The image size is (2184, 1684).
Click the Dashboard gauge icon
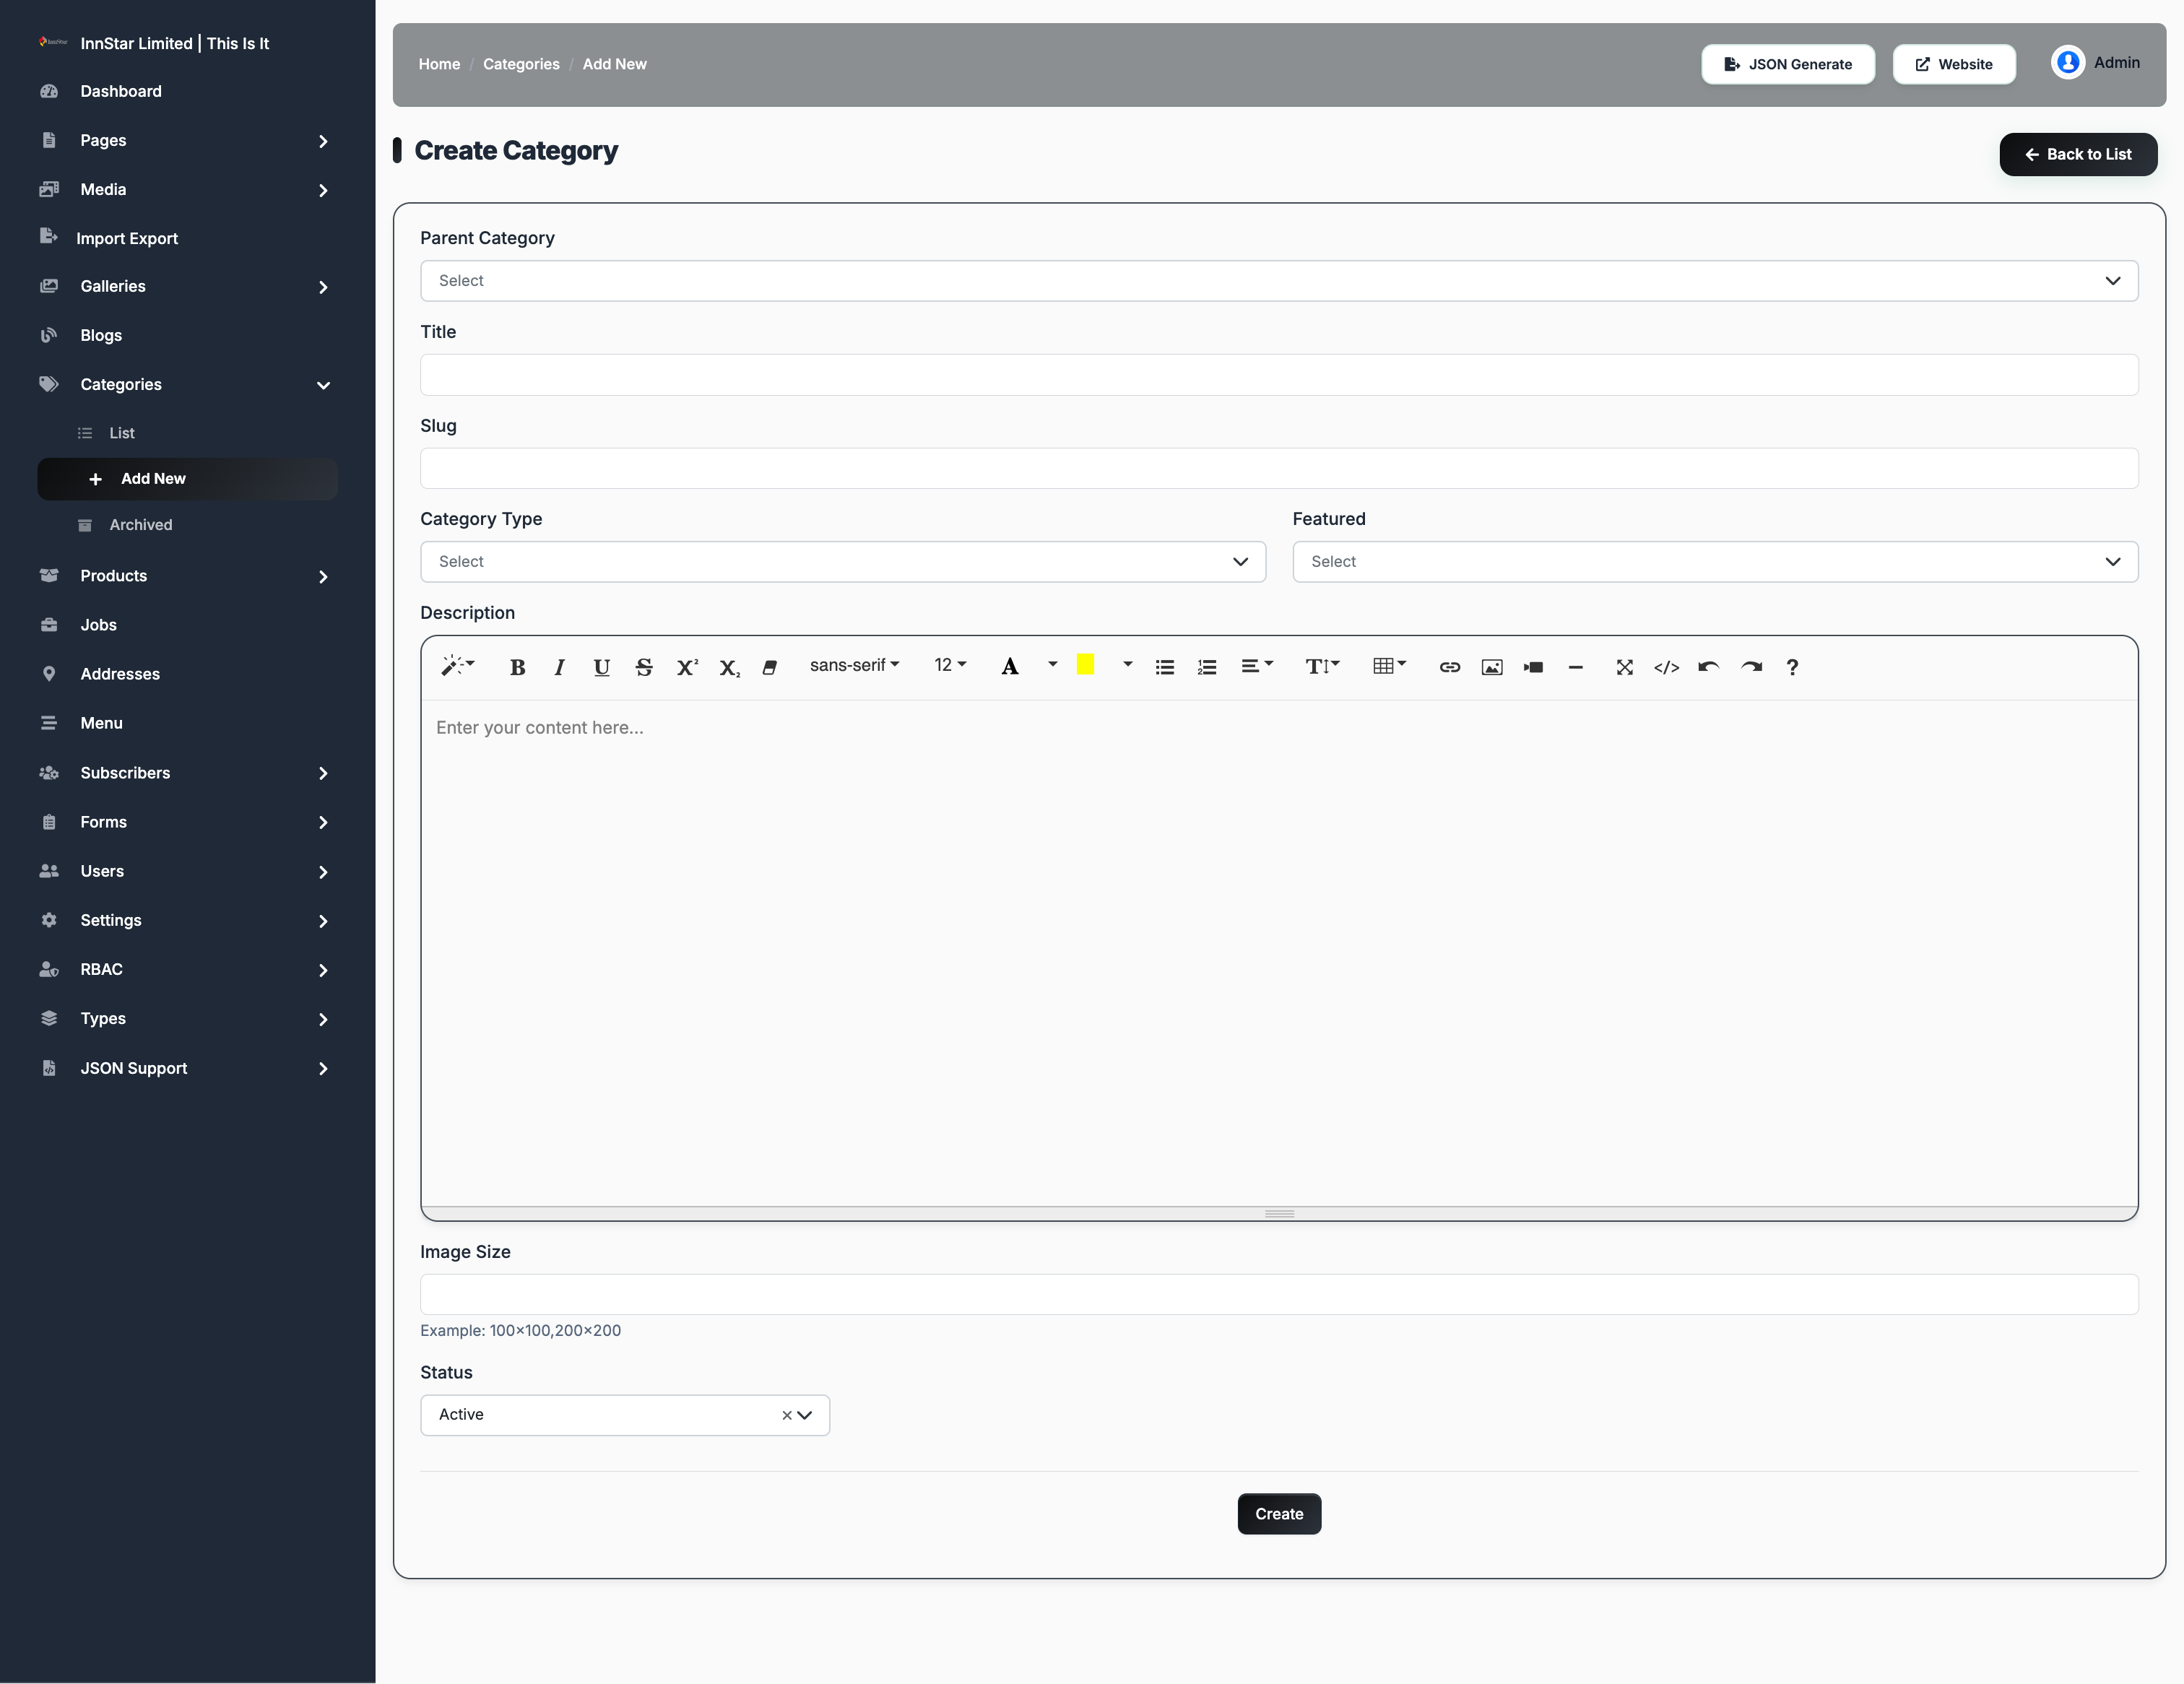click(x=49, y=91)
